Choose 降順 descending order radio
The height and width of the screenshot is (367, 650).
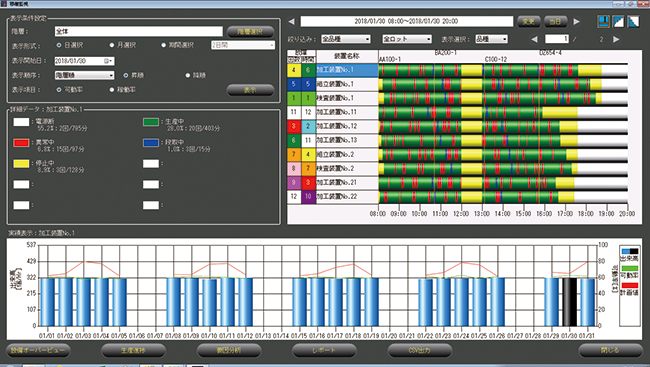188,75
